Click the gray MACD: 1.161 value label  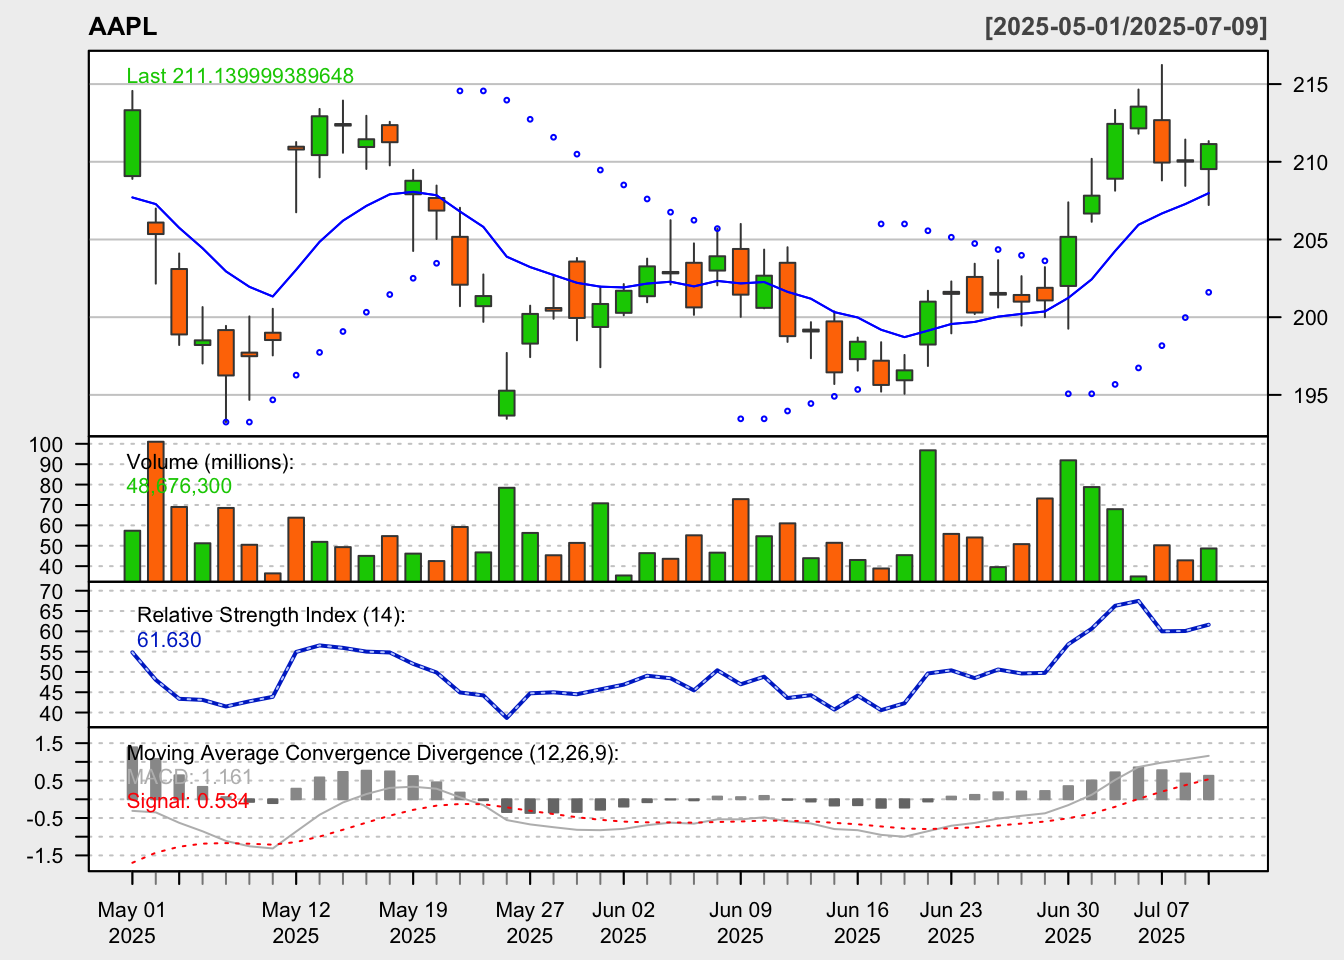point(190,777)
